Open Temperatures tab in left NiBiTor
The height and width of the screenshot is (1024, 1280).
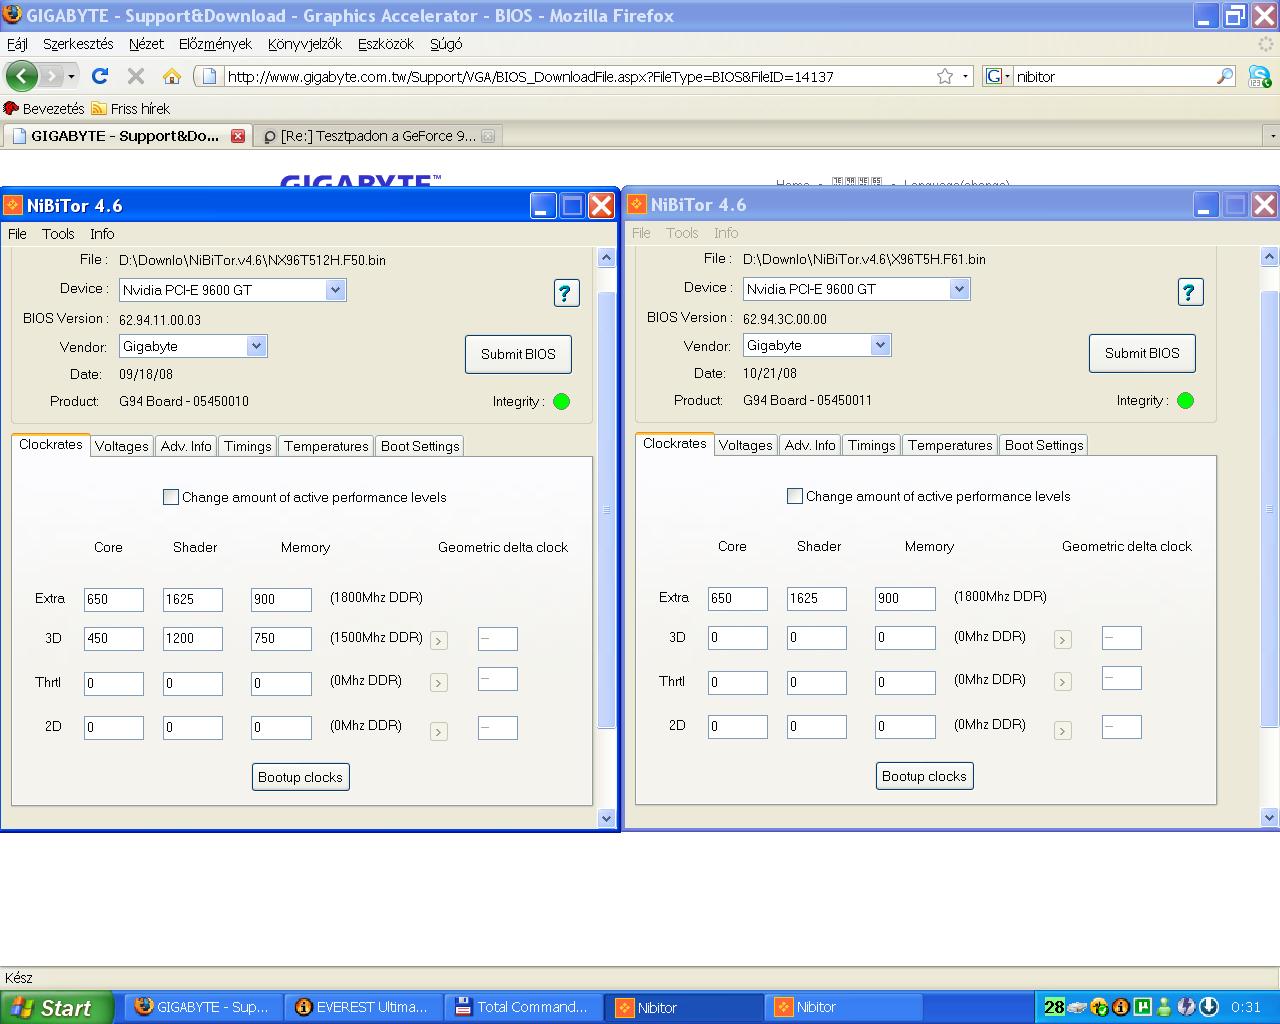326,446
